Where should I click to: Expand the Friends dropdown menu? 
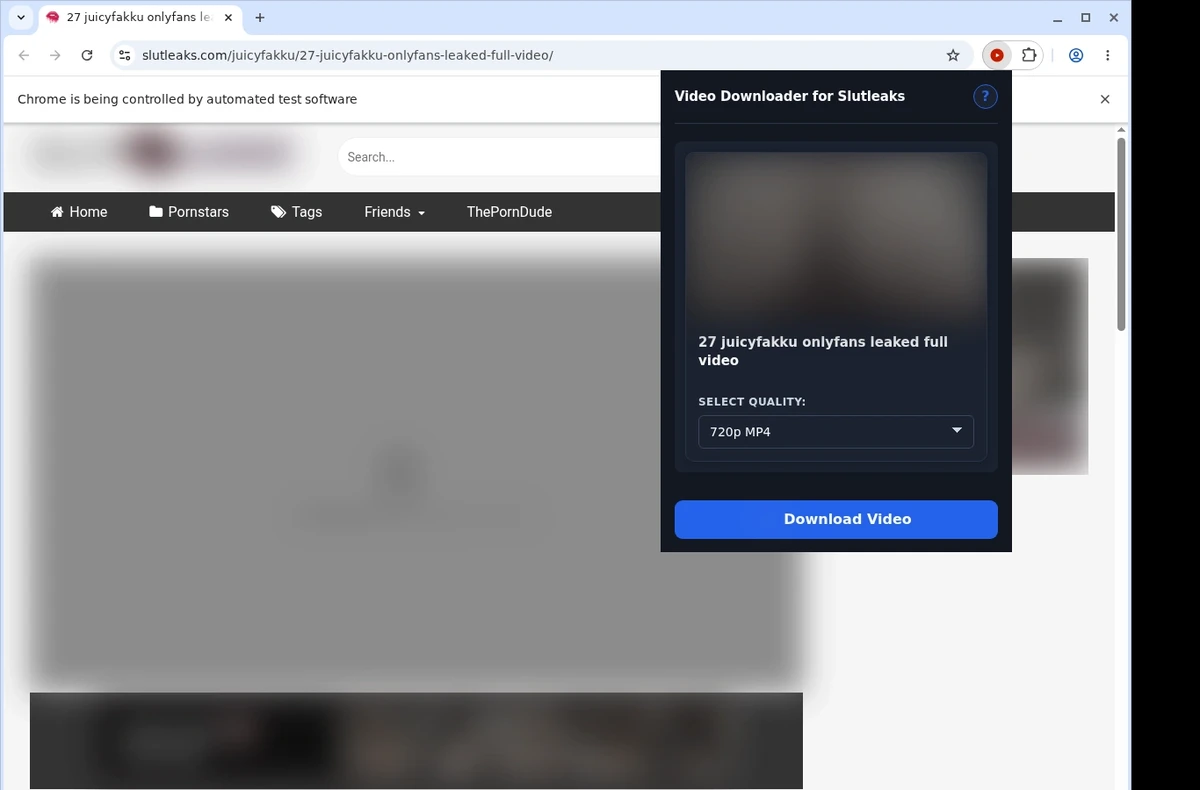point(395,212)
